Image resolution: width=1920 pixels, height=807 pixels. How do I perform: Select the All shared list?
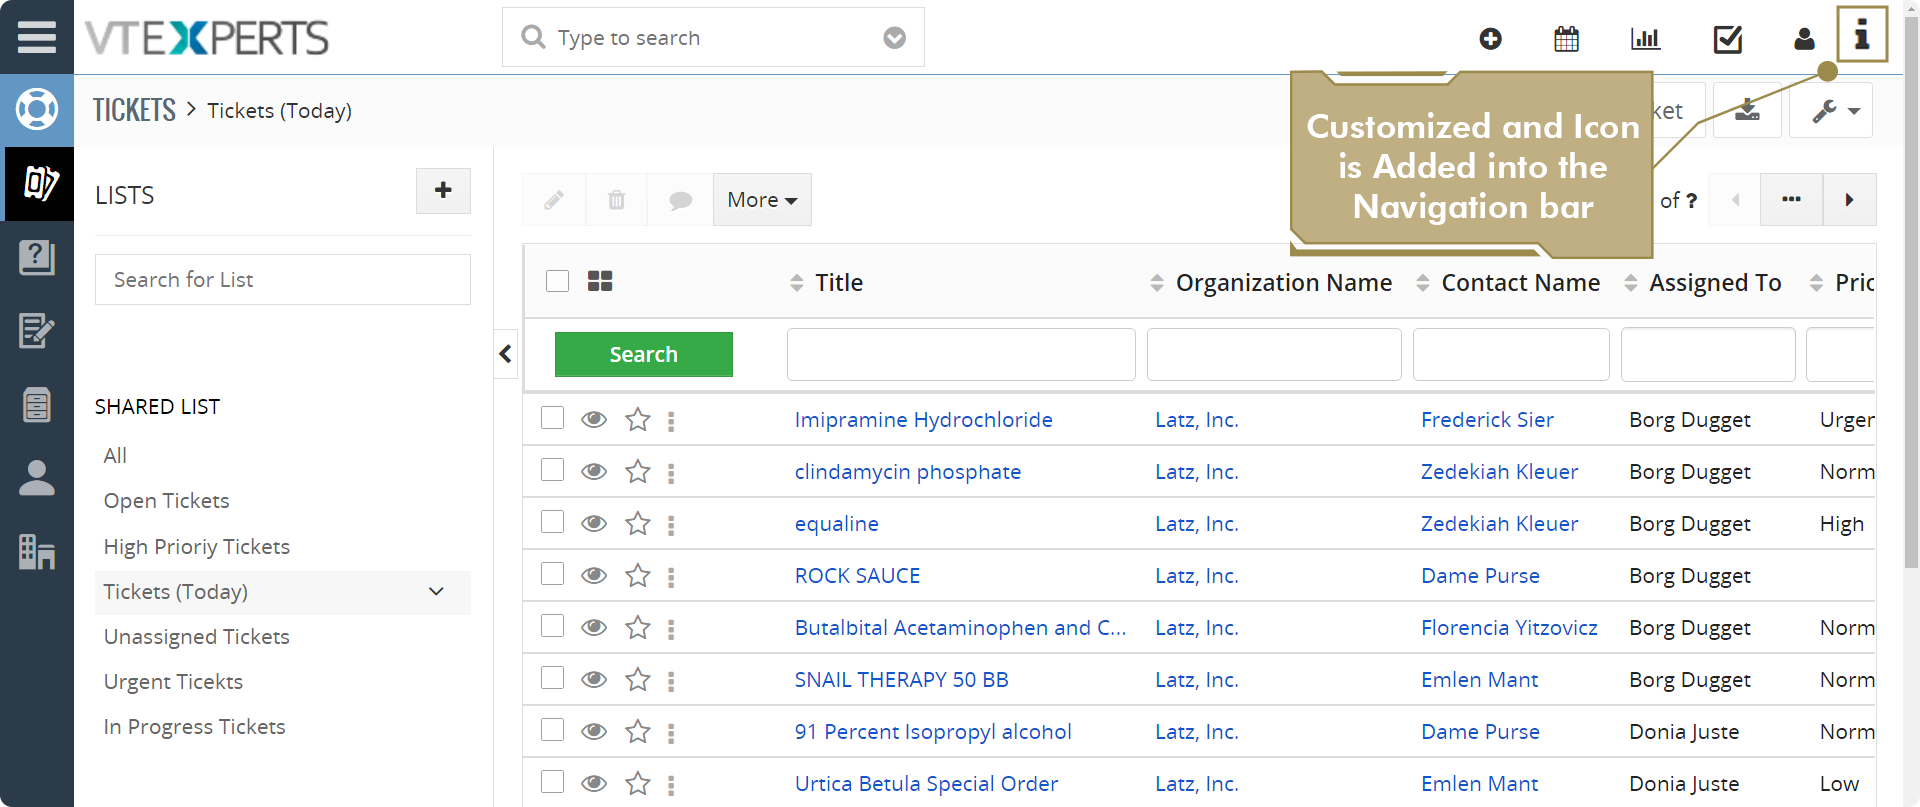(115, 456)
